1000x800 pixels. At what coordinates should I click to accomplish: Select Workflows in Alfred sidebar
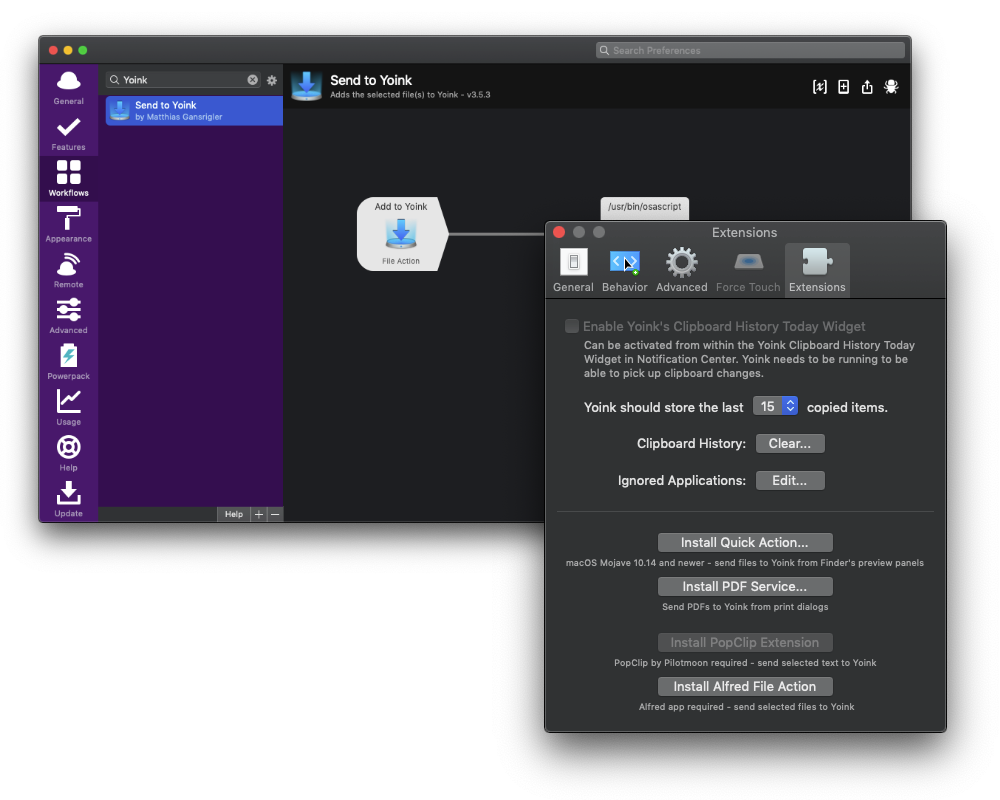[x=68, y=178]
